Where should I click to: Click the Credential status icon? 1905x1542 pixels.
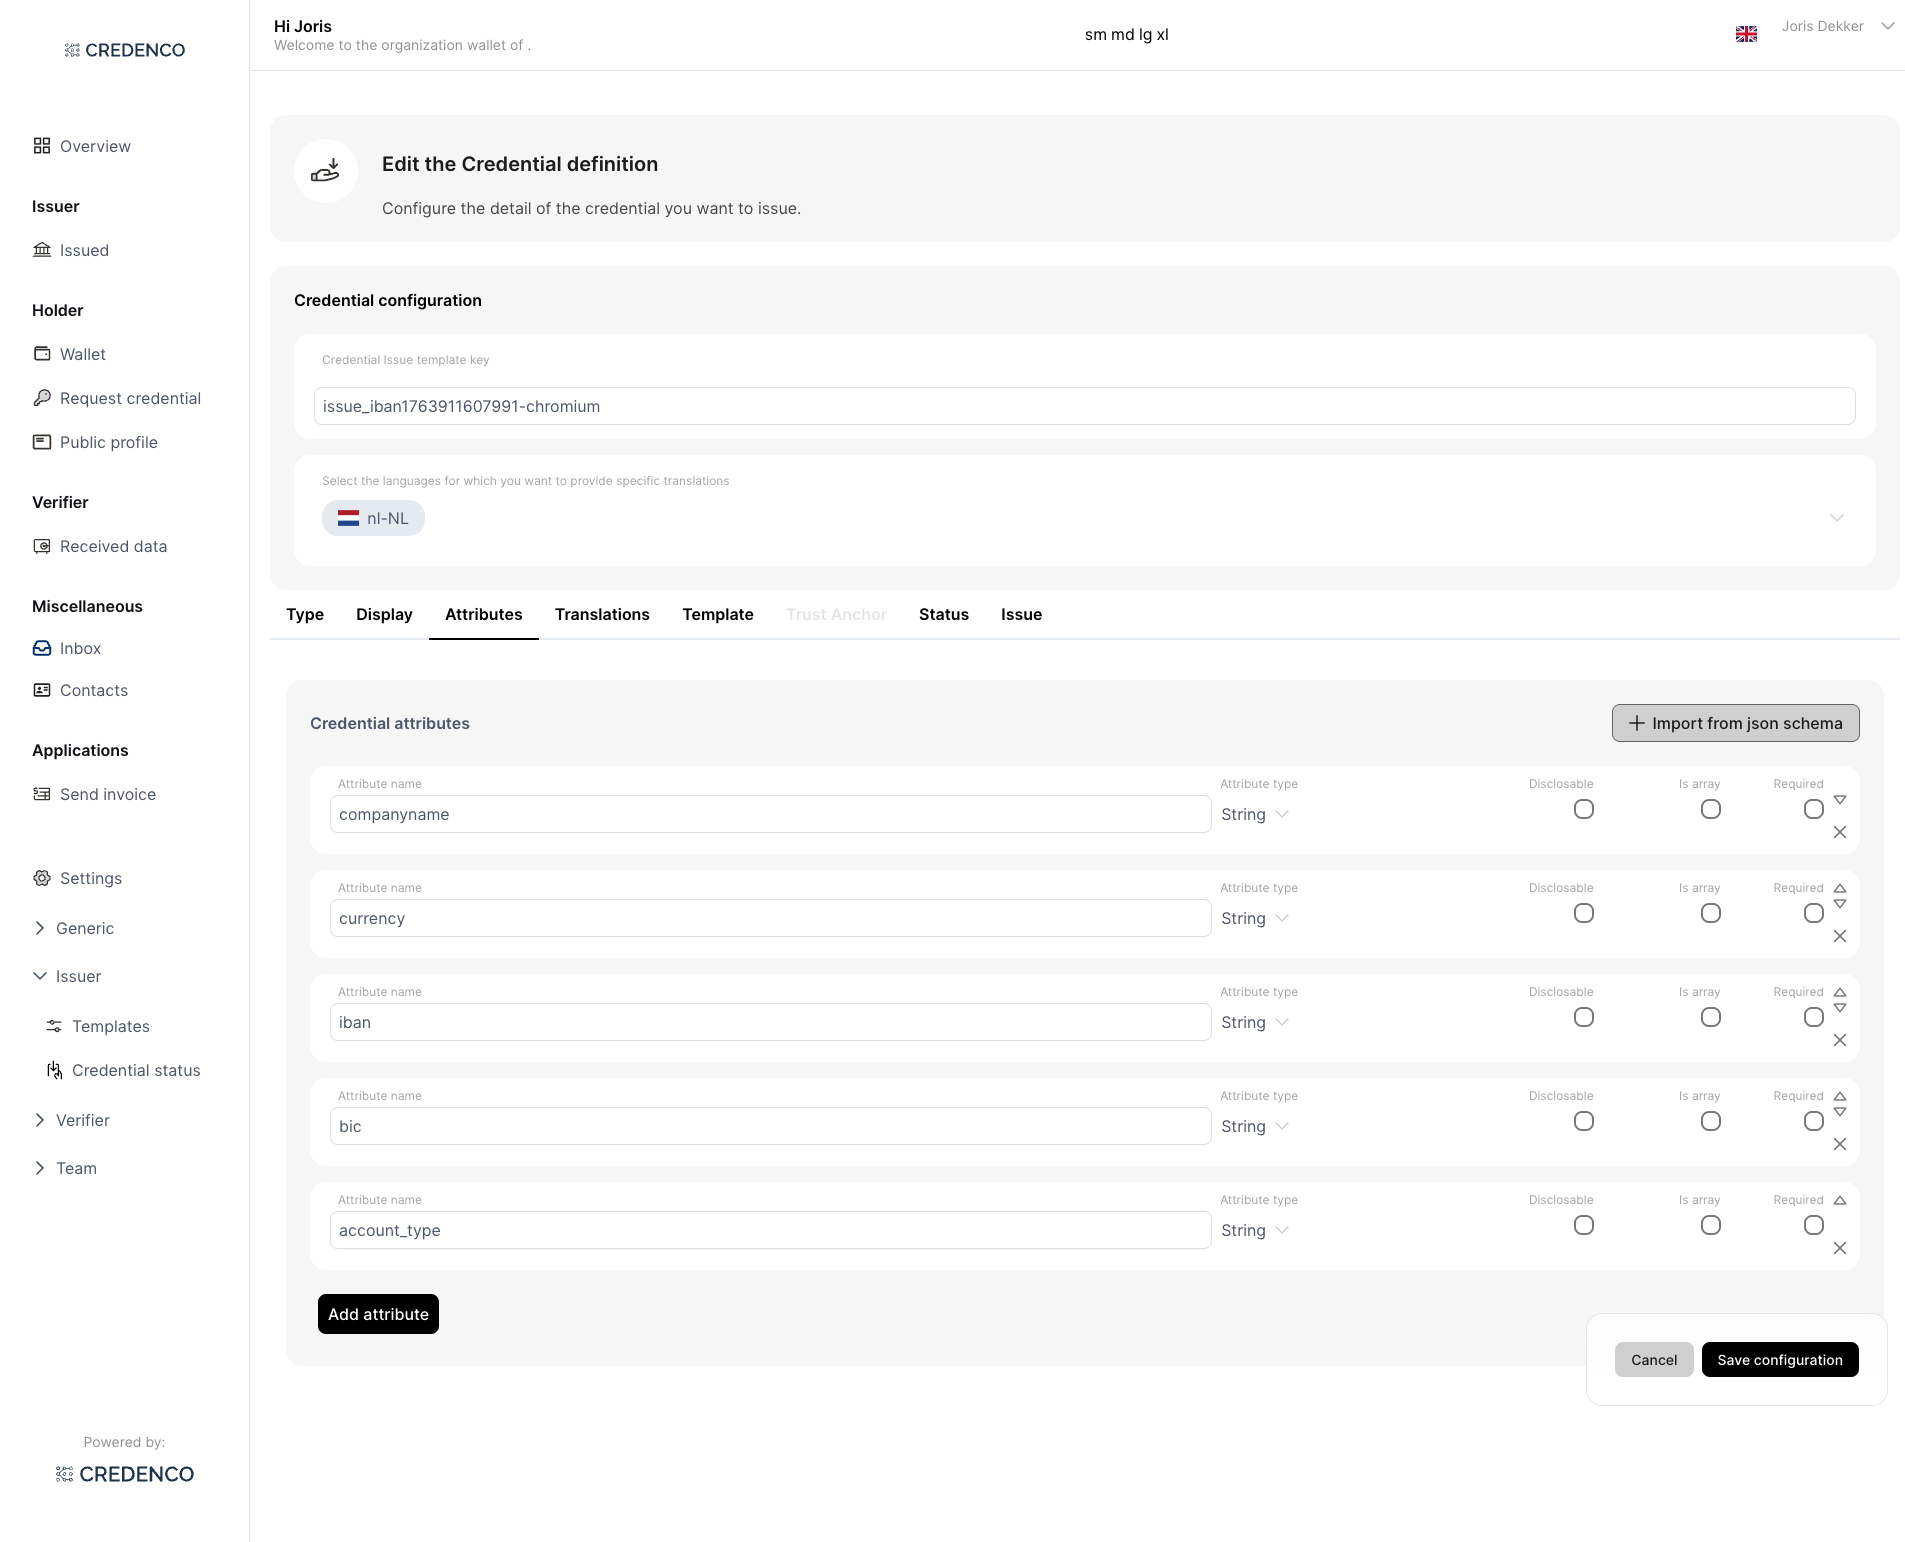(54, 1070)
